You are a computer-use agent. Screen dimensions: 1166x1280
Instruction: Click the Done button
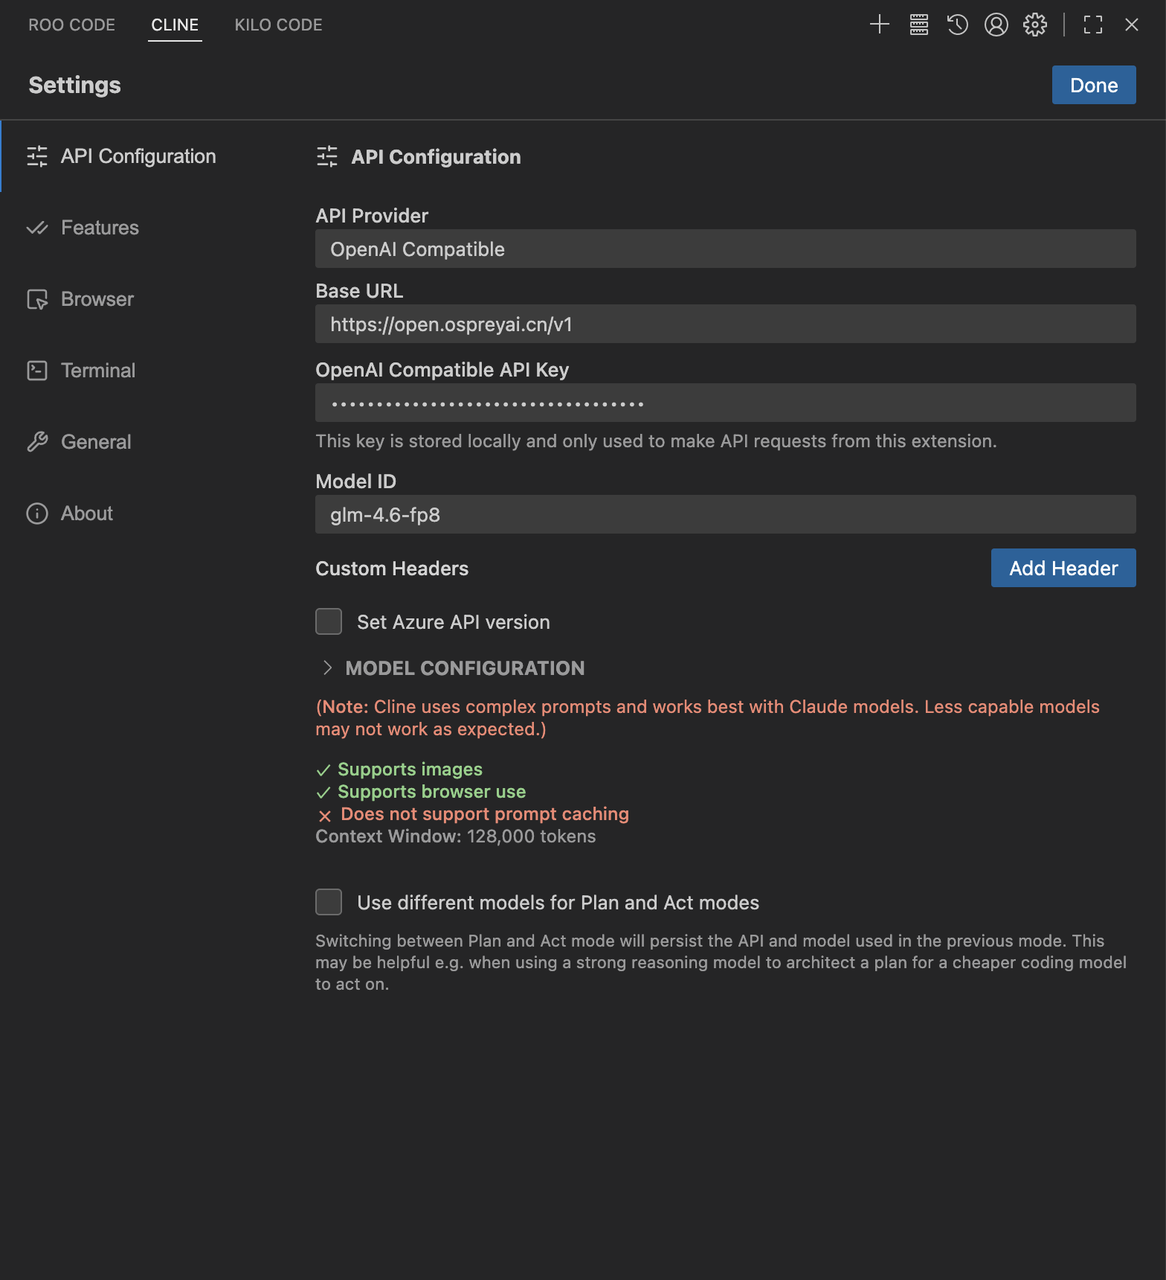point(1093,85)
